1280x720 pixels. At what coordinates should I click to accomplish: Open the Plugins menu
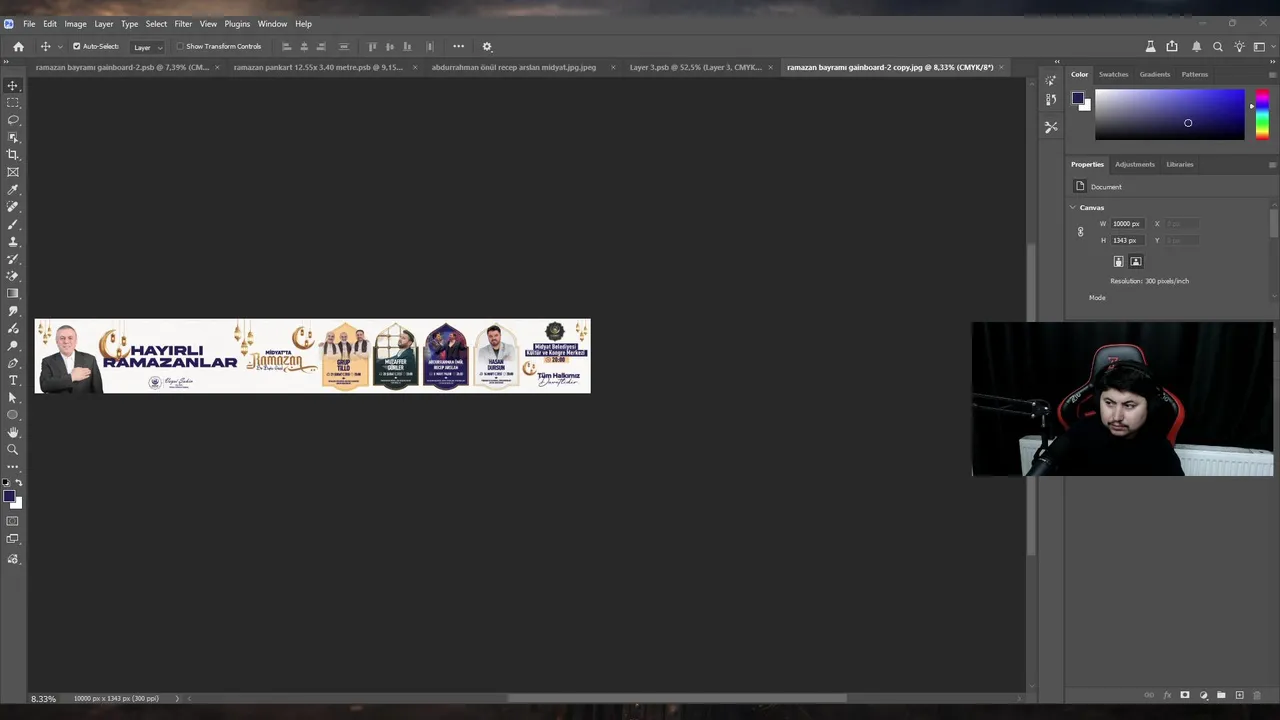point(237,23)
